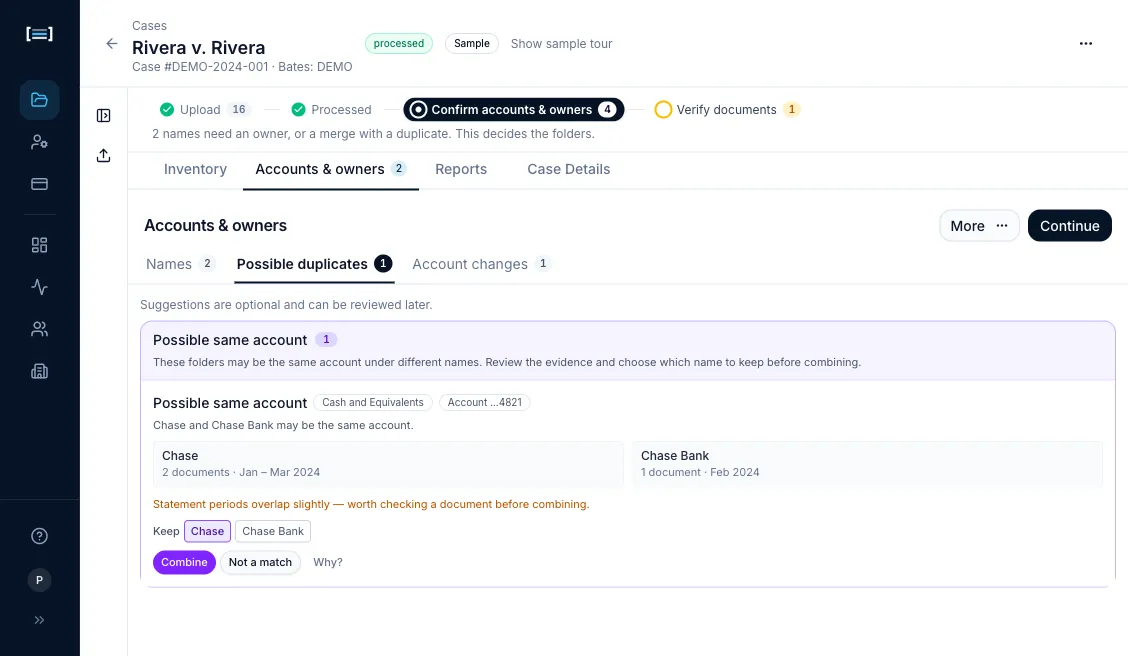1128x656 pixels.
Task: Open the Chase Bank folder card
Action: (x=868, y=464)
